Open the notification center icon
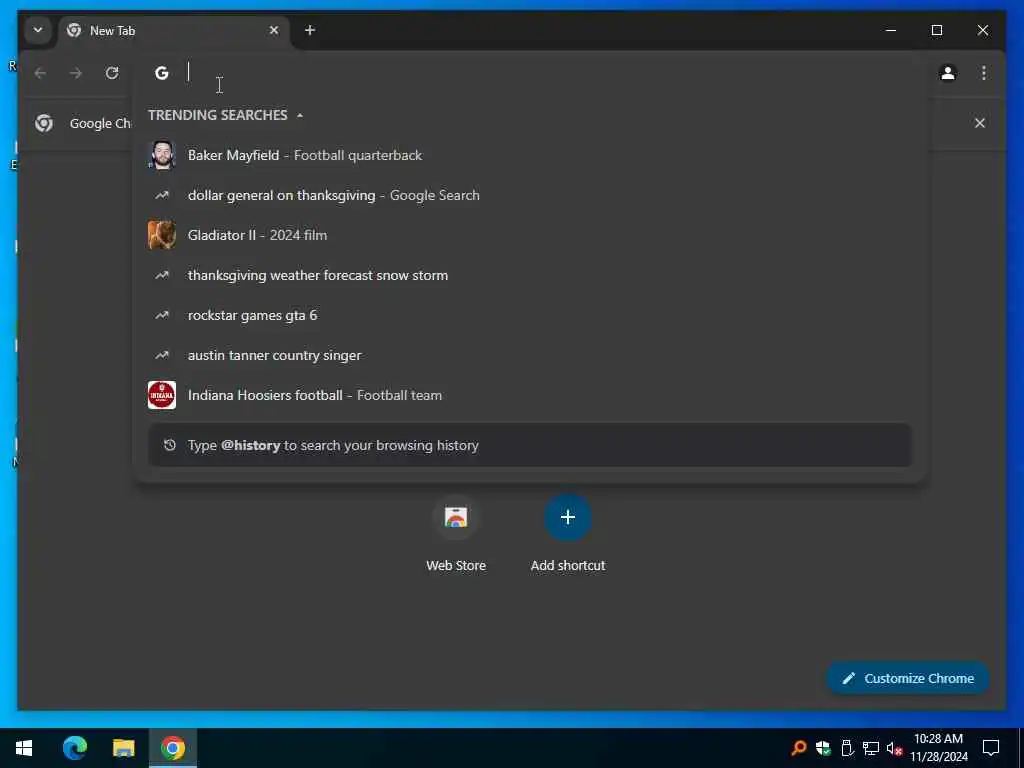Screen dimensions: 1024x768 click(x=991, y=748)
